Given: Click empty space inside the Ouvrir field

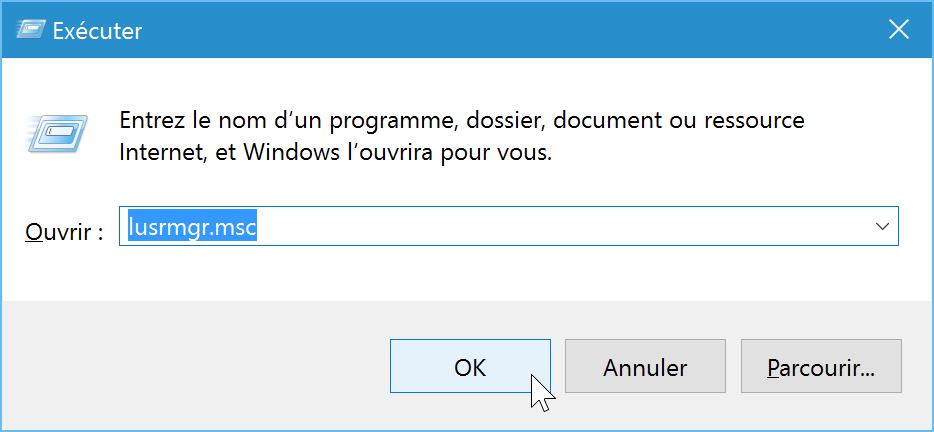Looking at the screenshot, I should (x=560, y=226).
